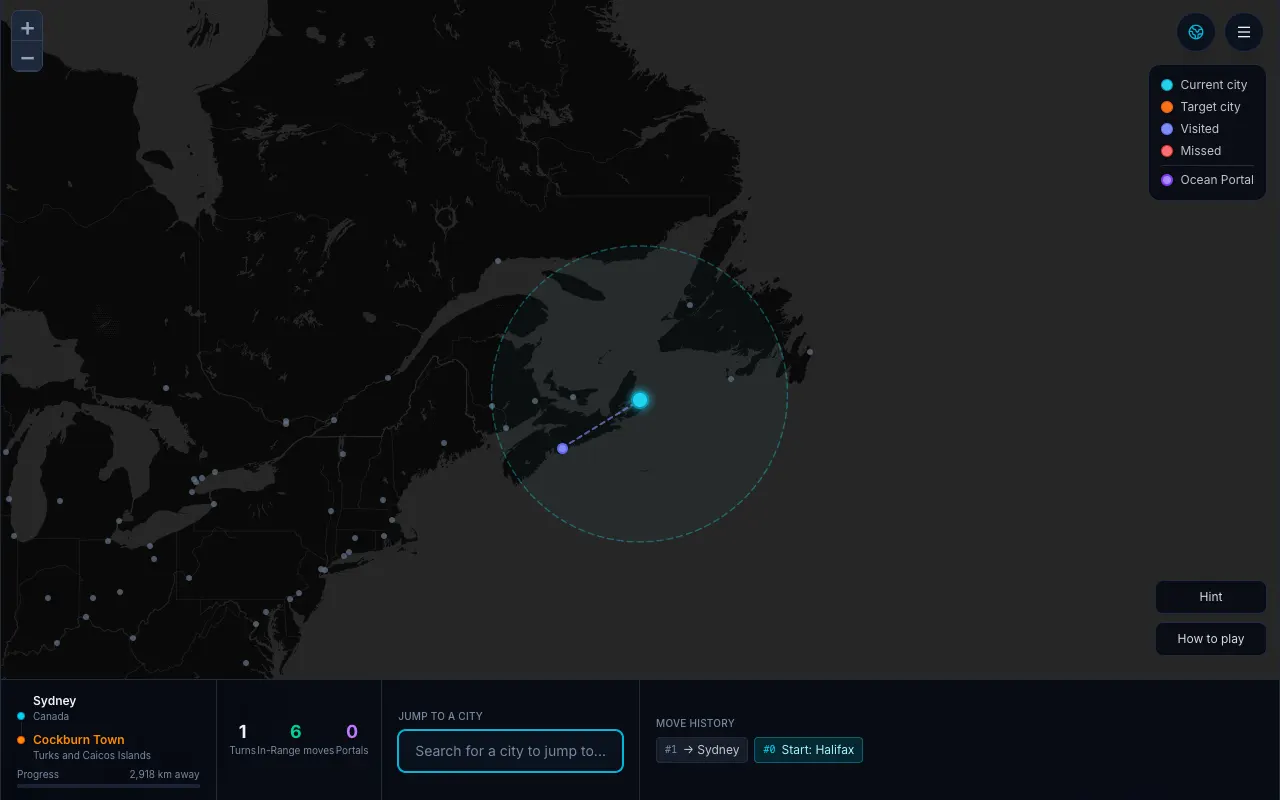Viewport: 1280px width, 800px height.
Task: Click the Turns count '1'
Action: coord(243,732)
